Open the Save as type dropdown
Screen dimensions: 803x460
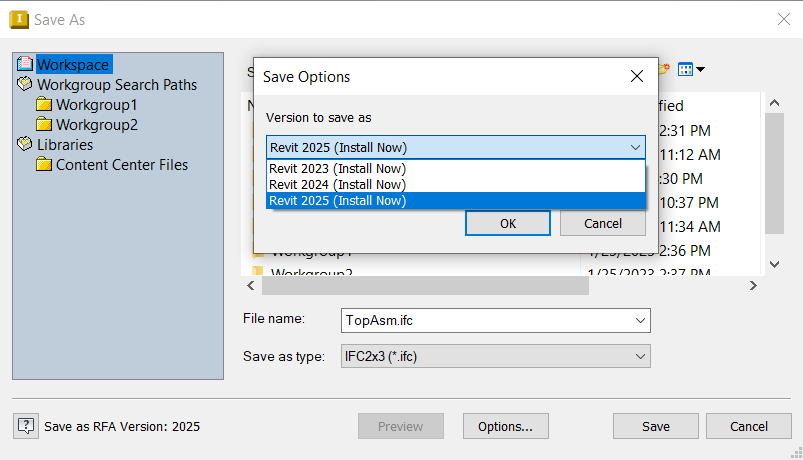tap(640, 356)
